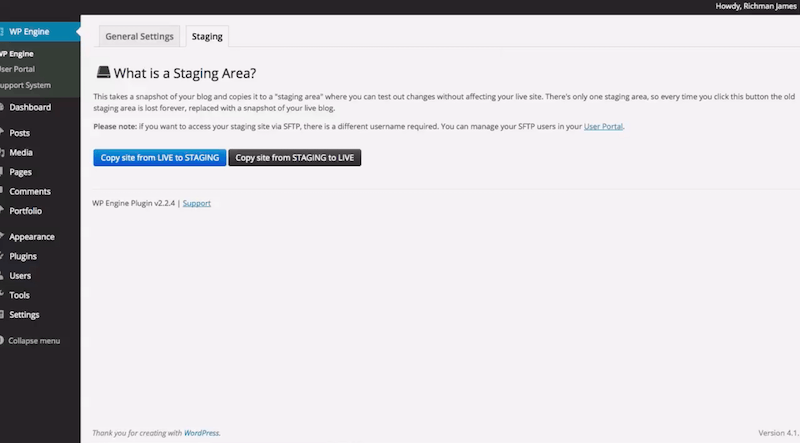Click the Version number in footer
Image resolution: width=800 pixels, height=443 pixels.
pyautogui.click(x=779, y=433)
